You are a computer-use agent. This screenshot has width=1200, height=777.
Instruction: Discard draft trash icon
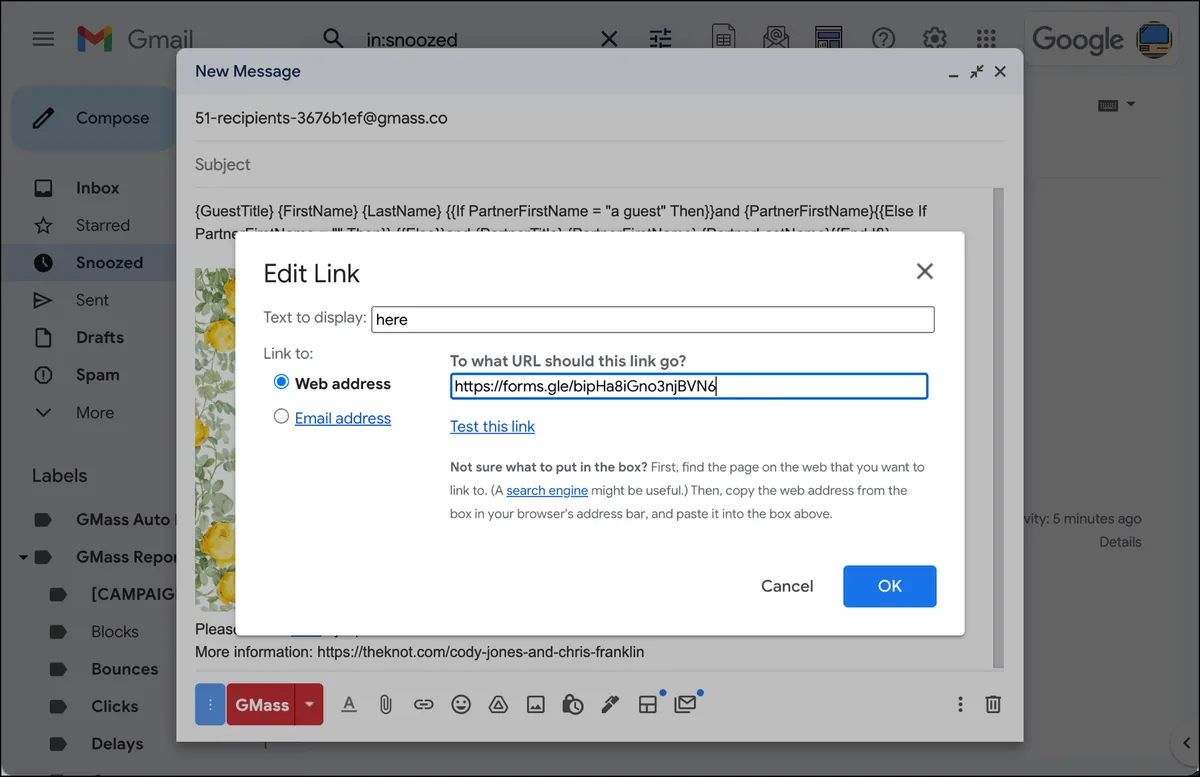click(x=993, y=705)
